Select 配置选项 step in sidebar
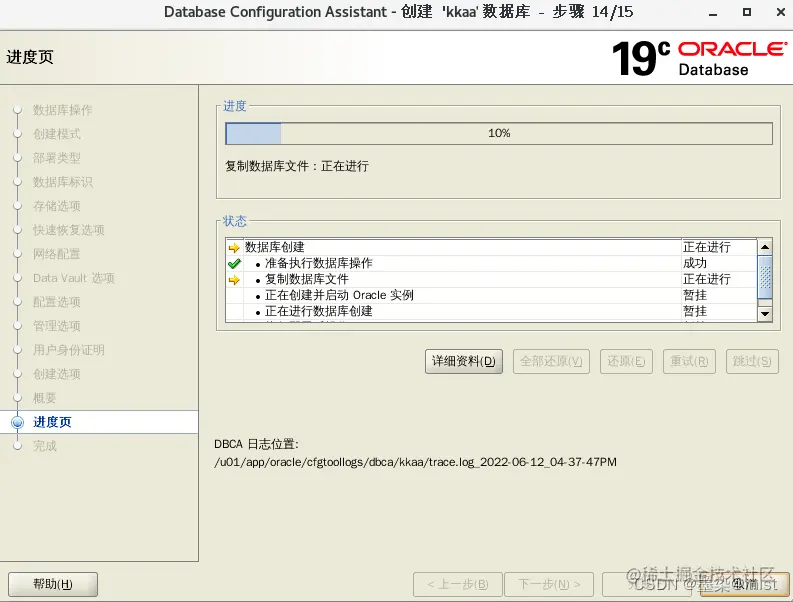Viewport: 793px width, 602px height. point(57,302)
